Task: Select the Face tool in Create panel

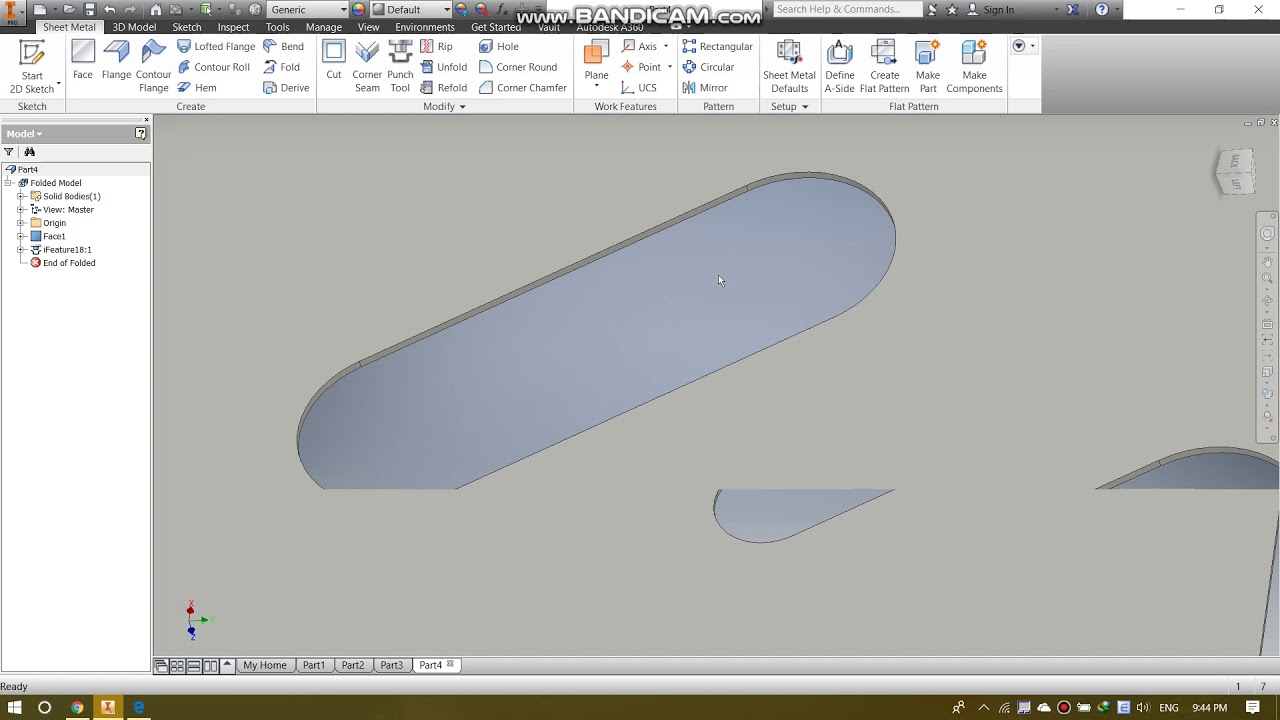Action: (x=83, y=62)
